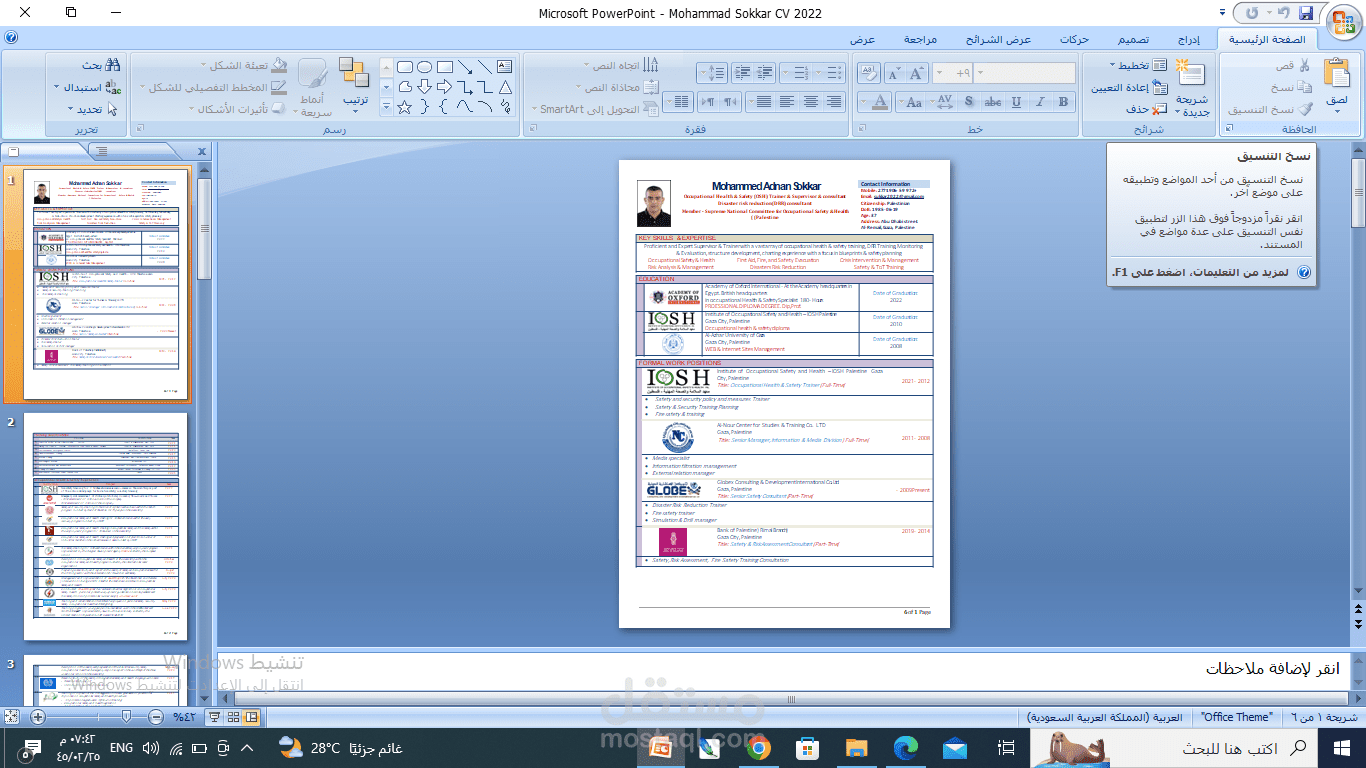
Task: Select the text box shape
Action: (x=505, y=67)
